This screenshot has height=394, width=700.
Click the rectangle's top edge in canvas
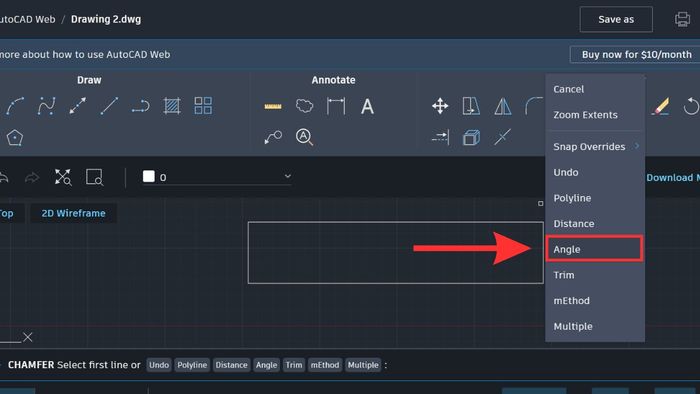click(x=396, y=222)
